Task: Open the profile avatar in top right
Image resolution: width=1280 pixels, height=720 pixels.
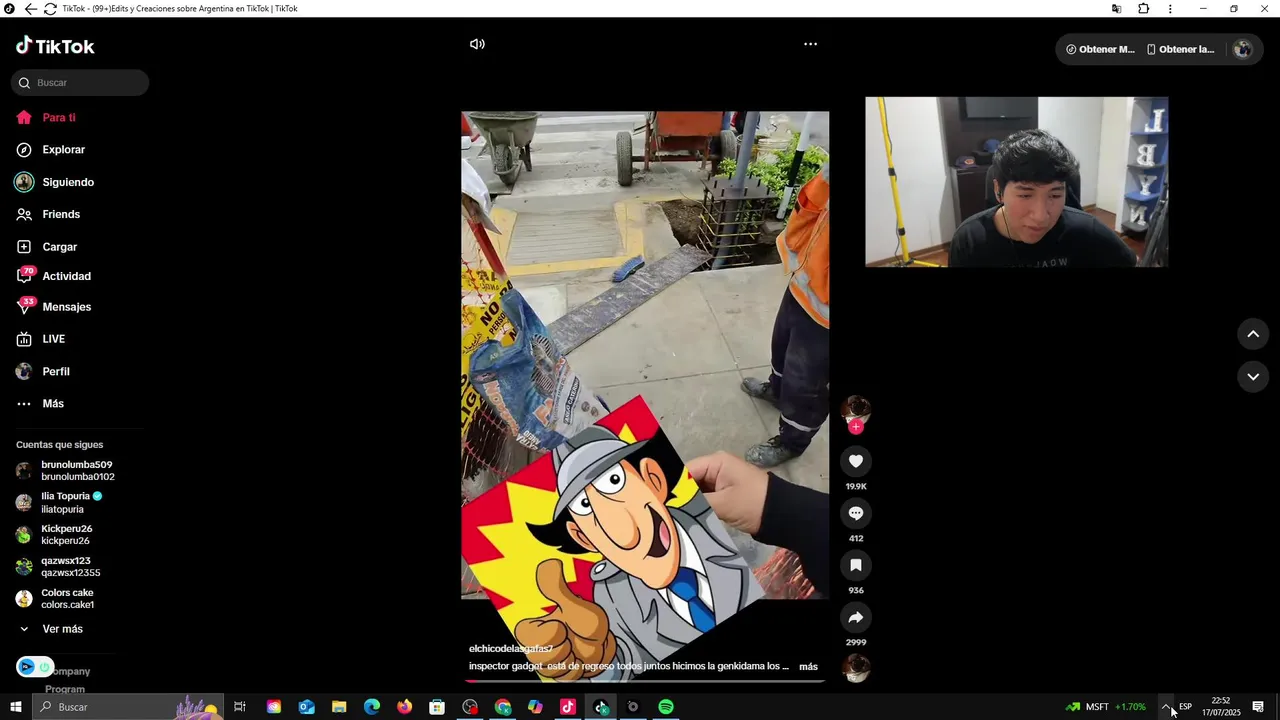Action: coord(1243,49)
